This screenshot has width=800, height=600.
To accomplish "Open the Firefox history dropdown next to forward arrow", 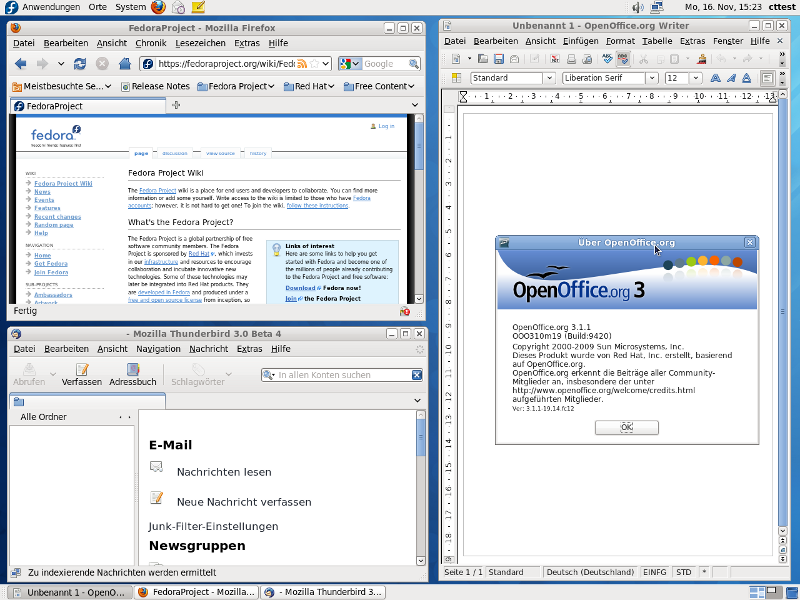I will [61, 64].
